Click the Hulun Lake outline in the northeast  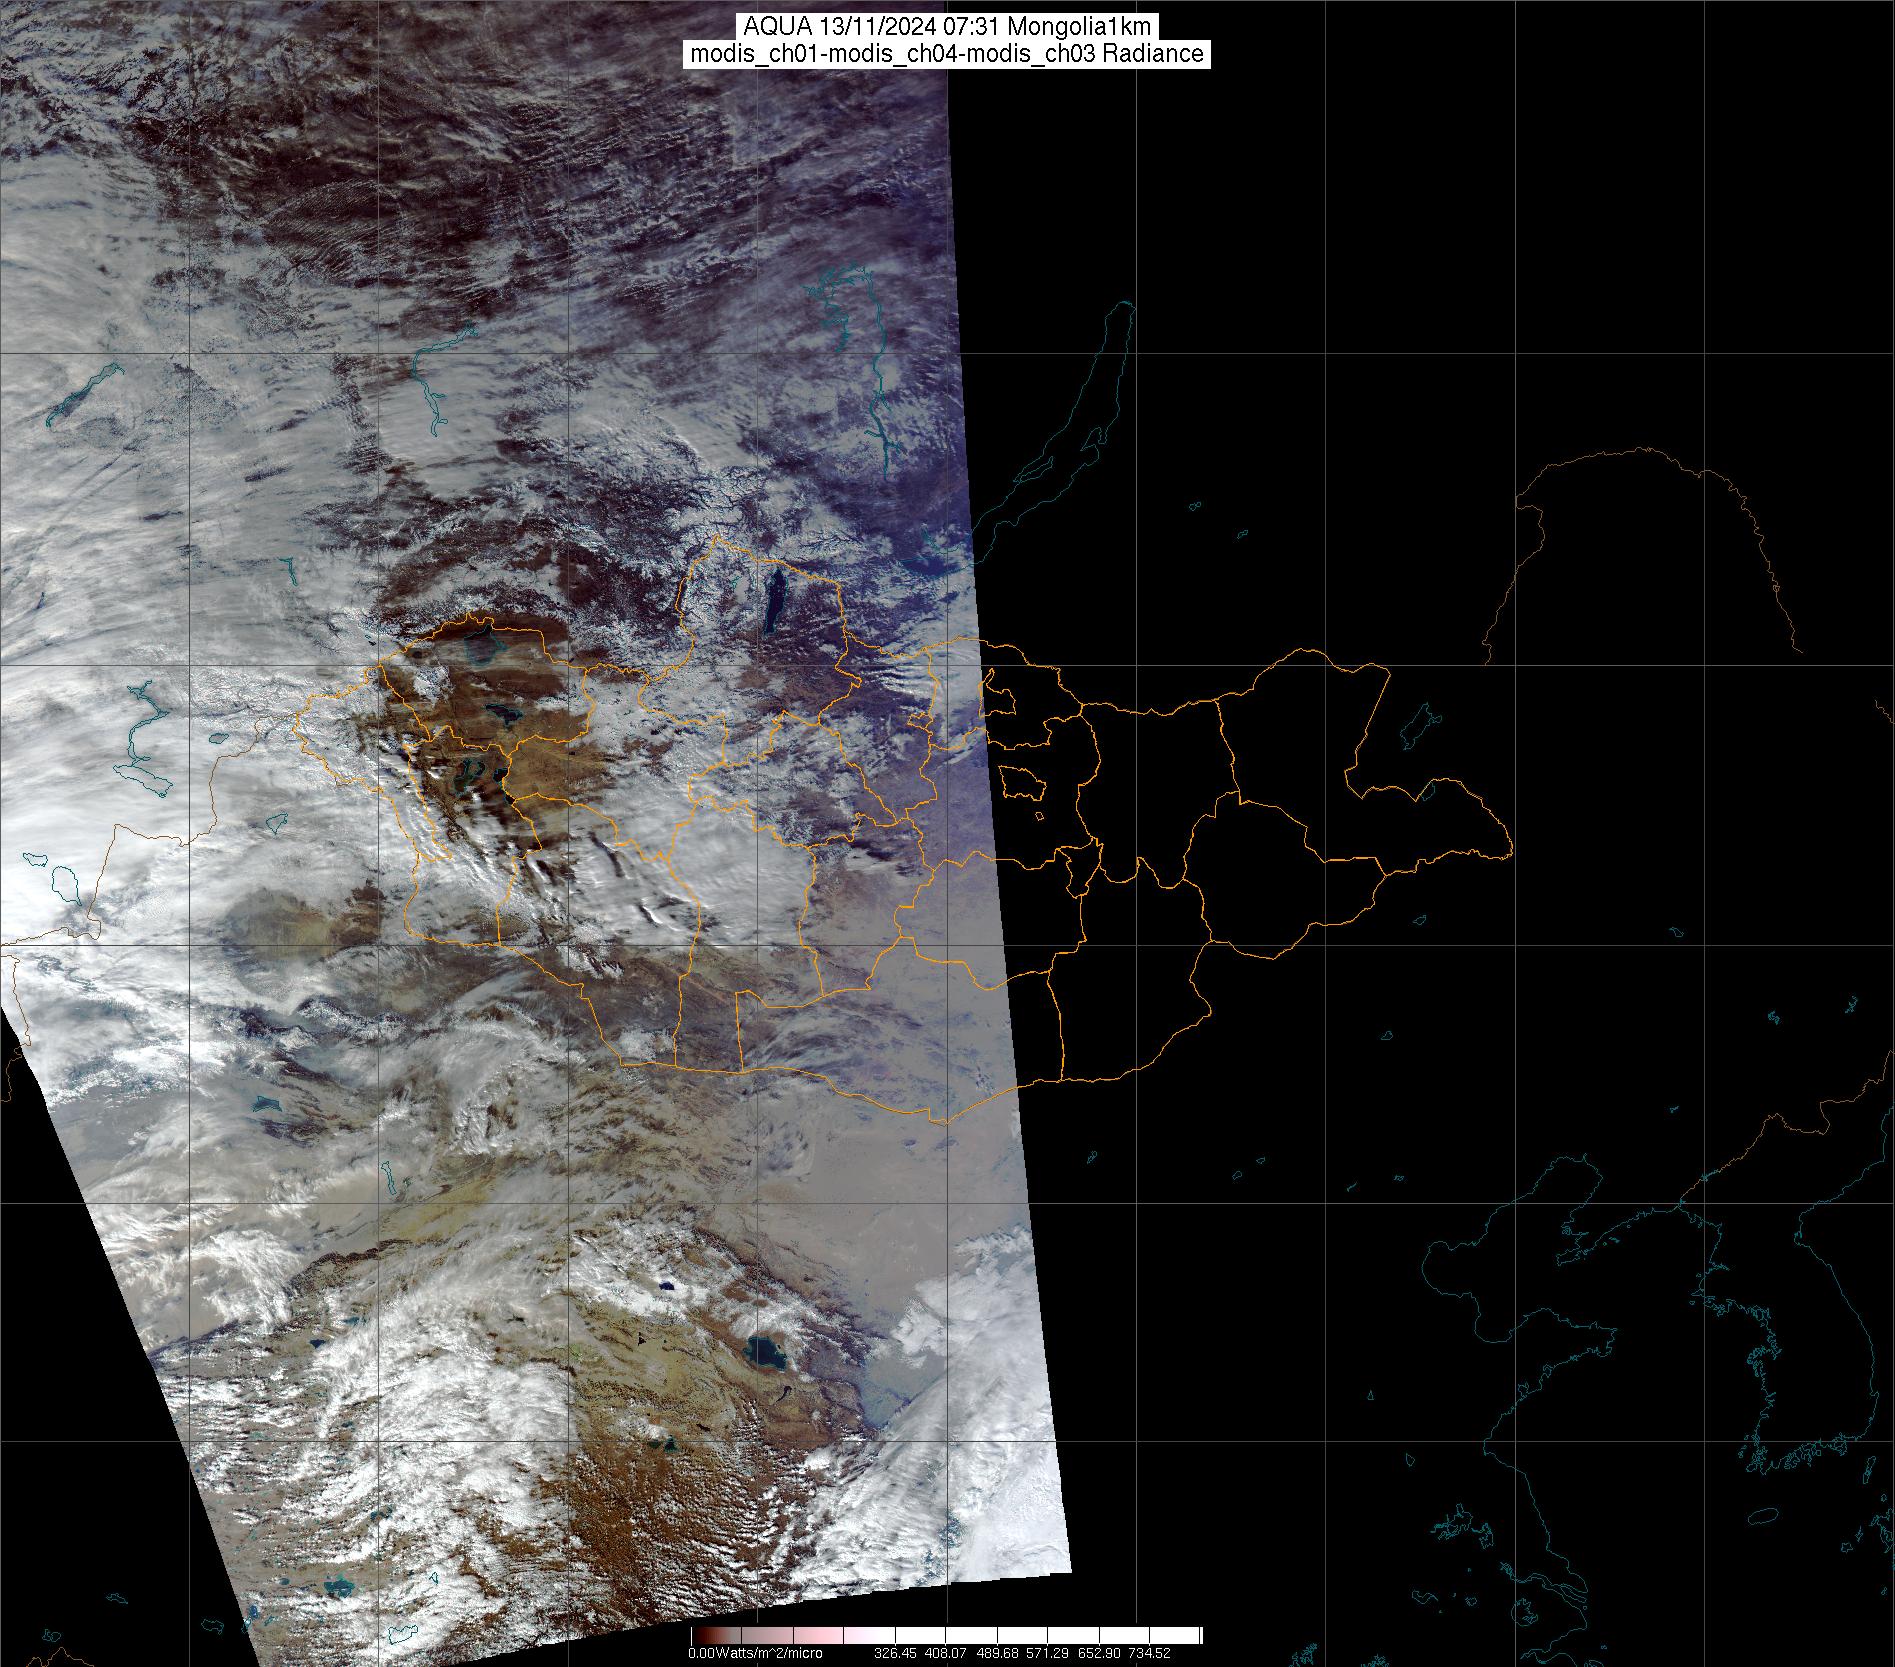click(1418, 727)
